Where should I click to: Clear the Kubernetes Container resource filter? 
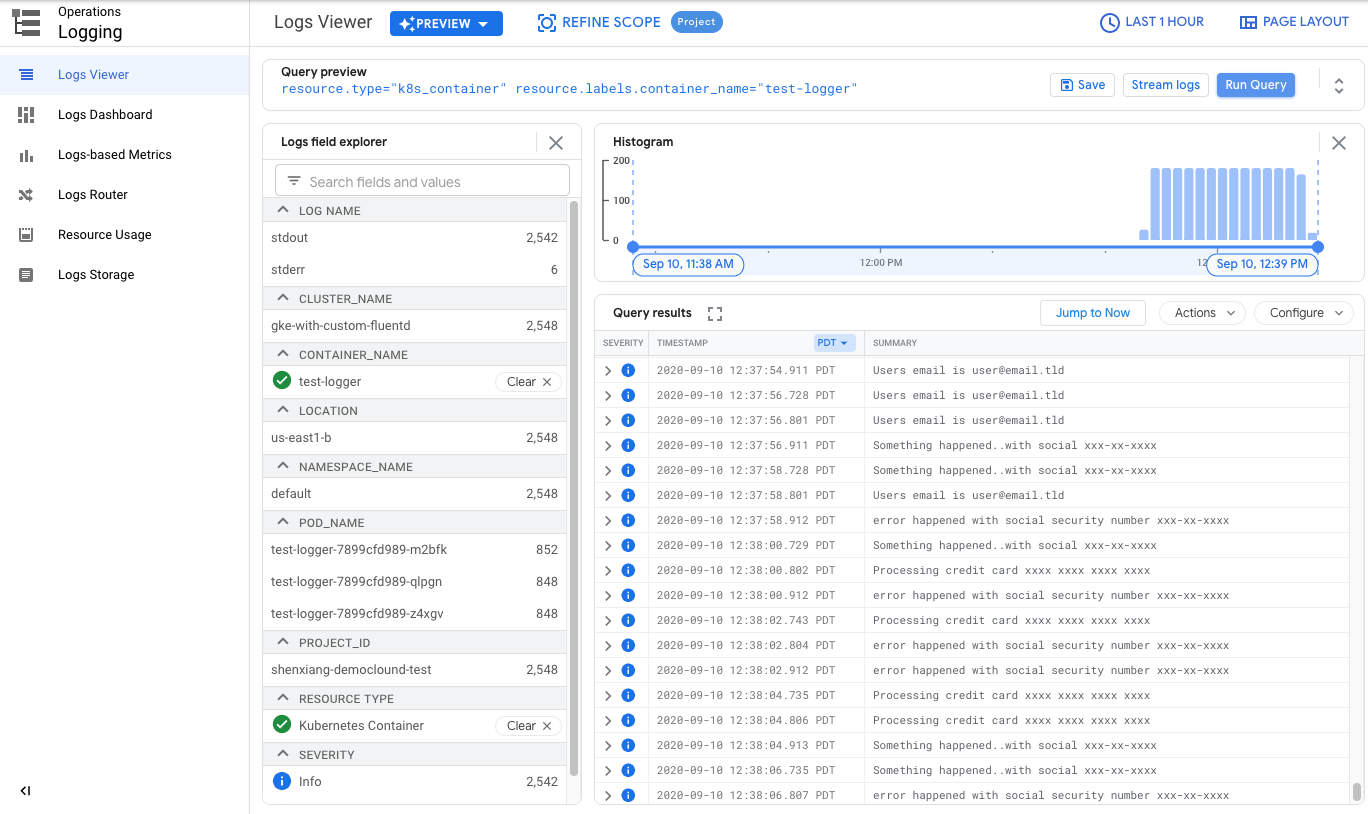528,725
